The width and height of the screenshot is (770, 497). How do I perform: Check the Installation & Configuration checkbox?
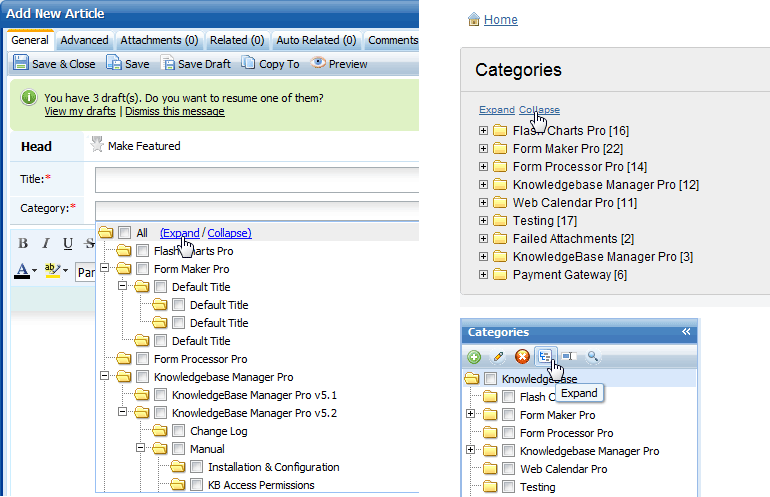(x=196, y=467)
